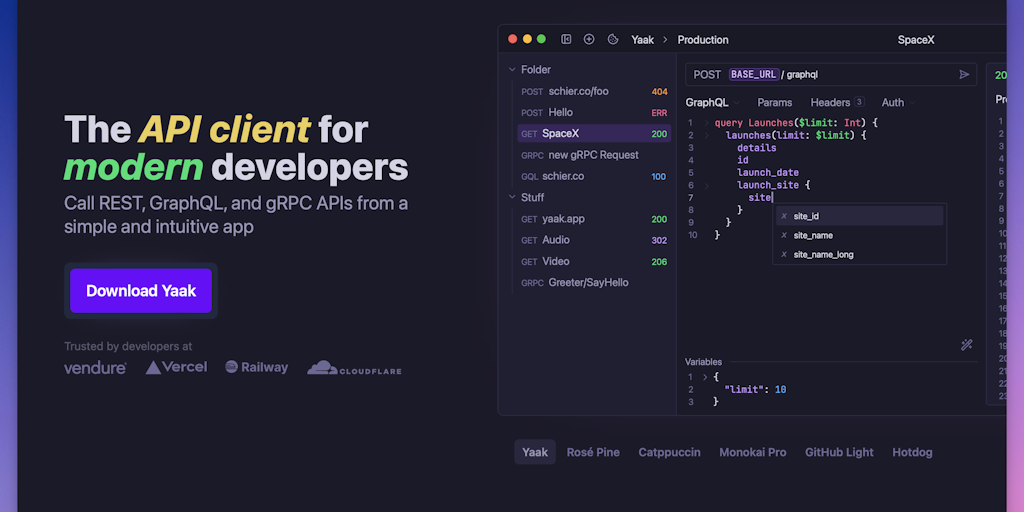Screen dimensions: 1024x512
Task: Click the Railway logo
Action: pos(257,367)
